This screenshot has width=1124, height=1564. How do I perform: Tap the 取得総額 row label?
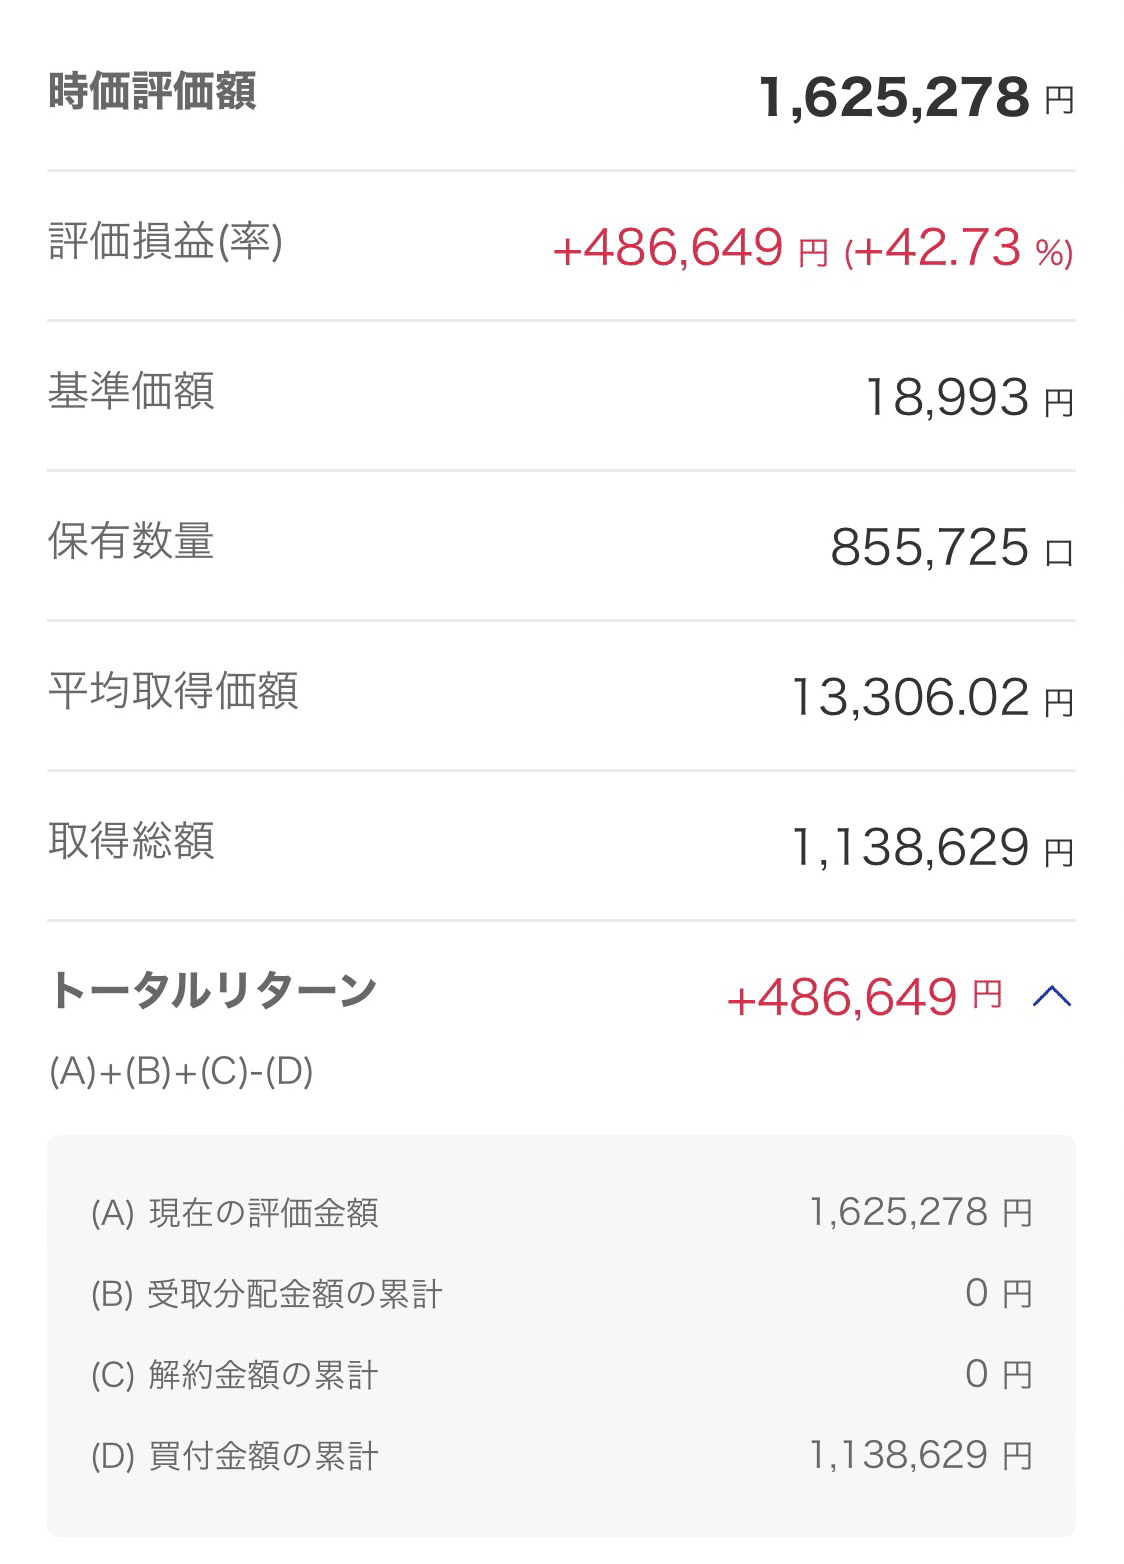(131, 841)
